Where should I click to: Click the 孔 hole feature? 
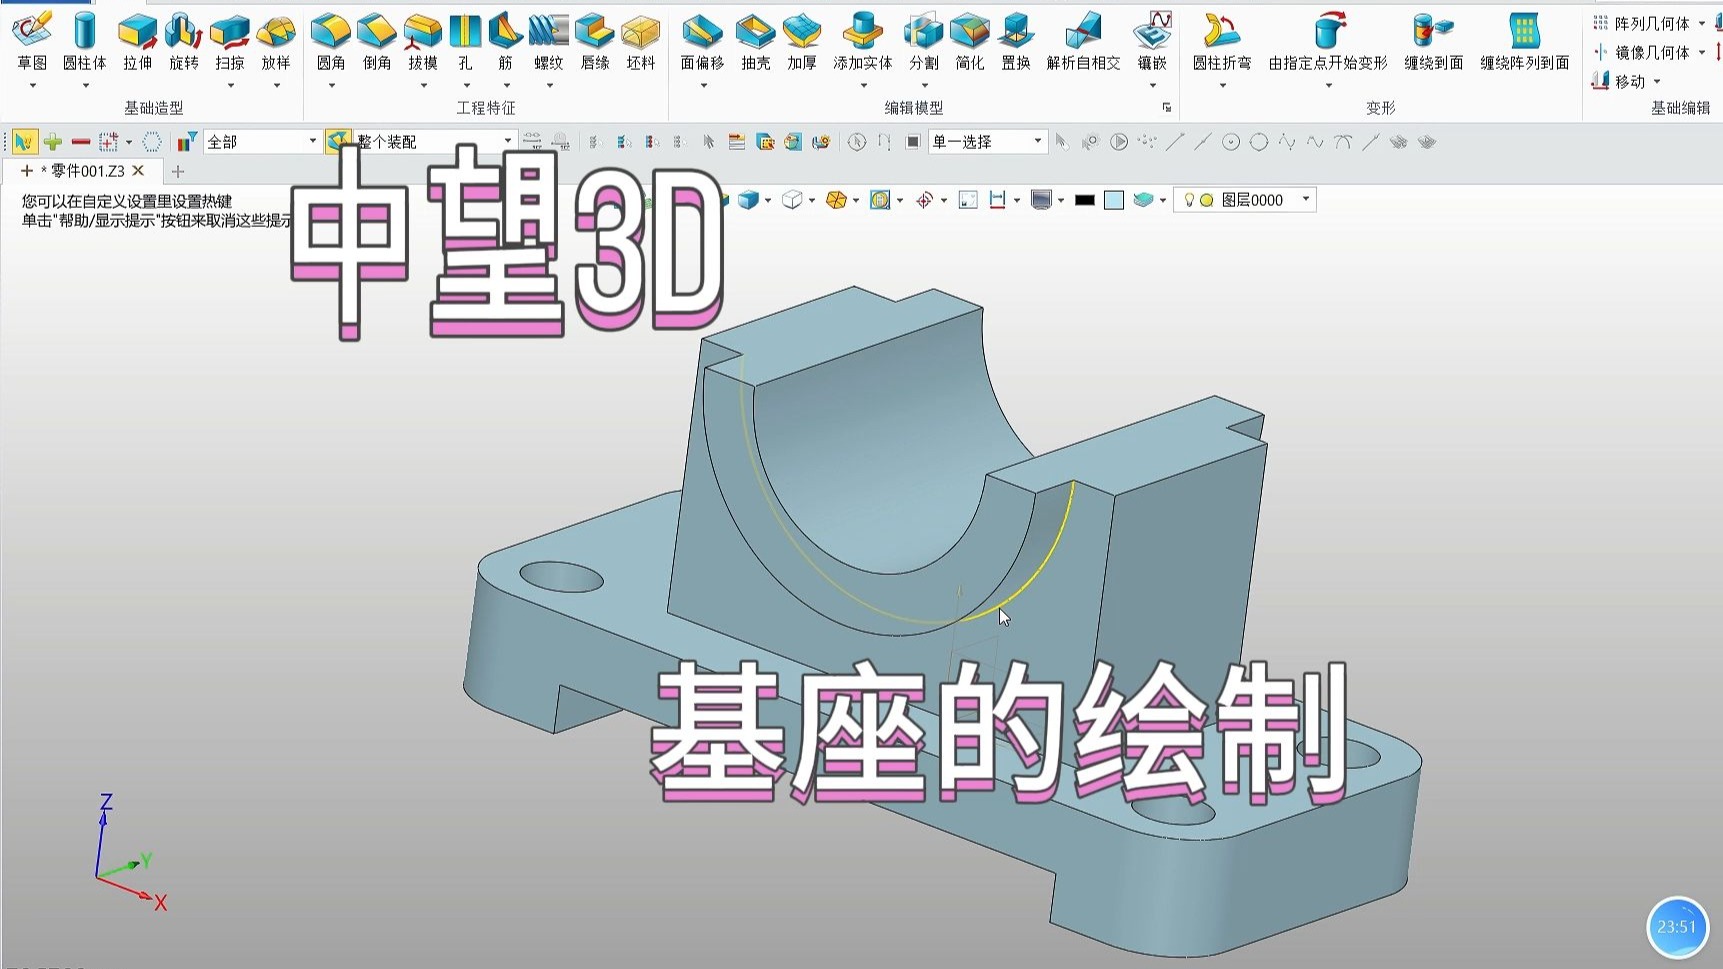coord(465,43)
